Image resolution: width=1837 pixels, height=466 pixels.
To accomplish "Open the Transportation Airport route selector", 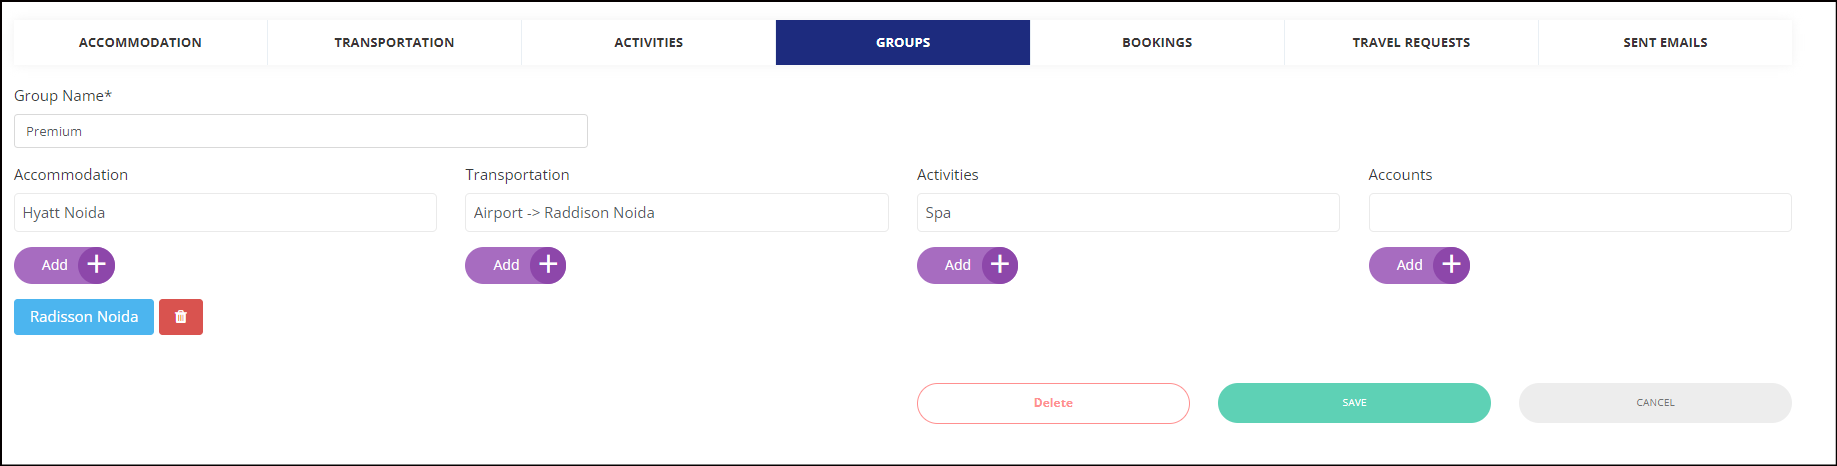I will tap(677, 212).
